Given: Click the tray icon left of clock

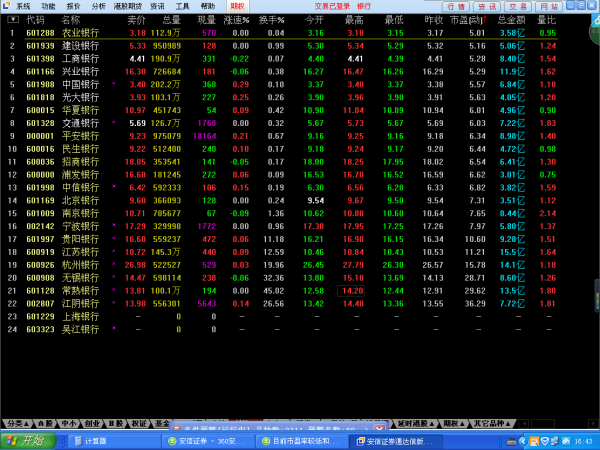Looking at the screenshot, I should [566, 442].
